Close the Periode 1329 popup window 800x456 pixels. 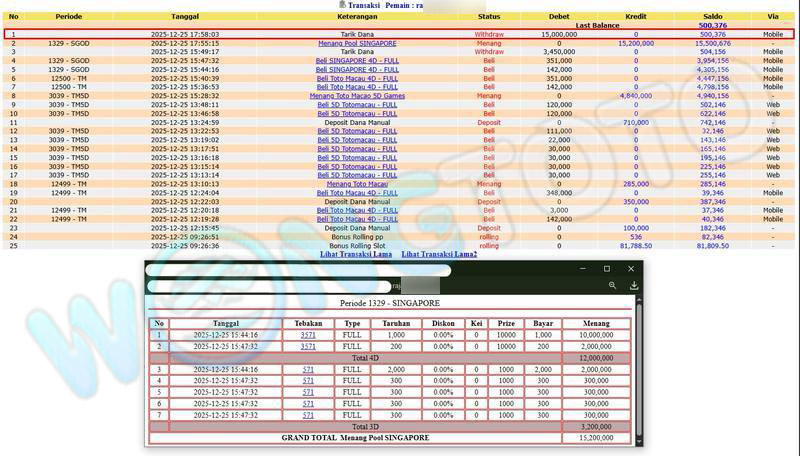[630, 269]
